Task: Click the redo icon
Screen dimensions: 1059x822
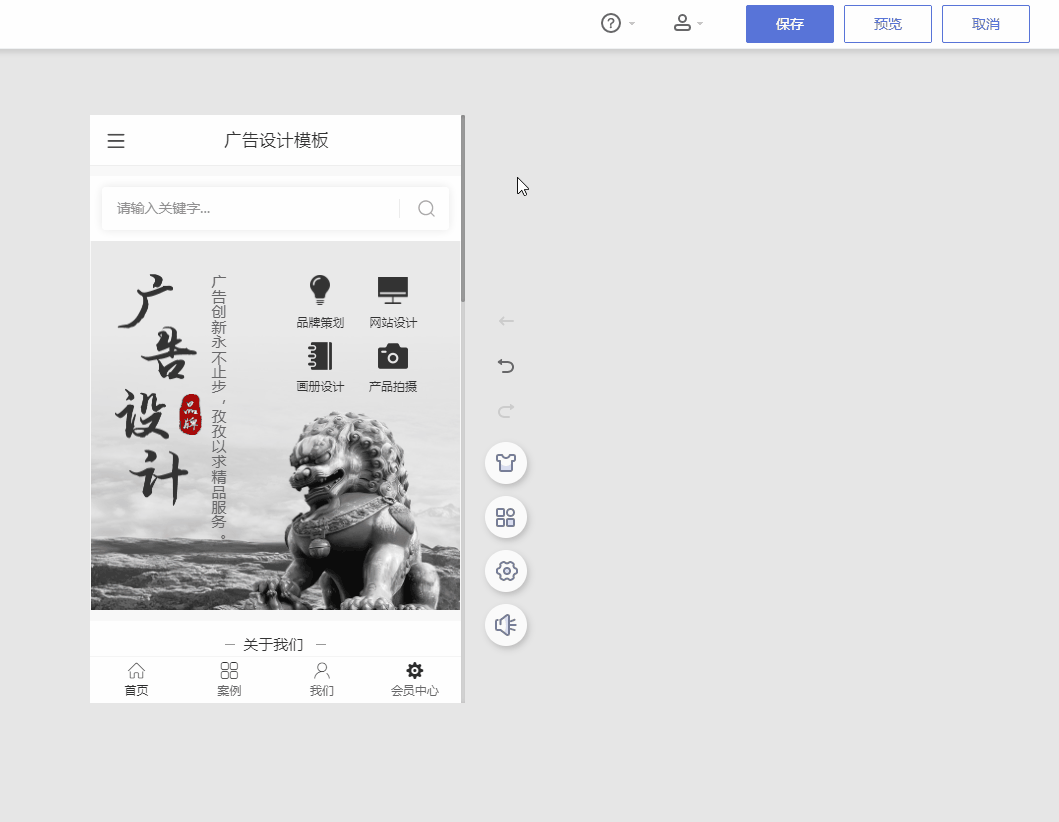Action: tap(506, 411)
